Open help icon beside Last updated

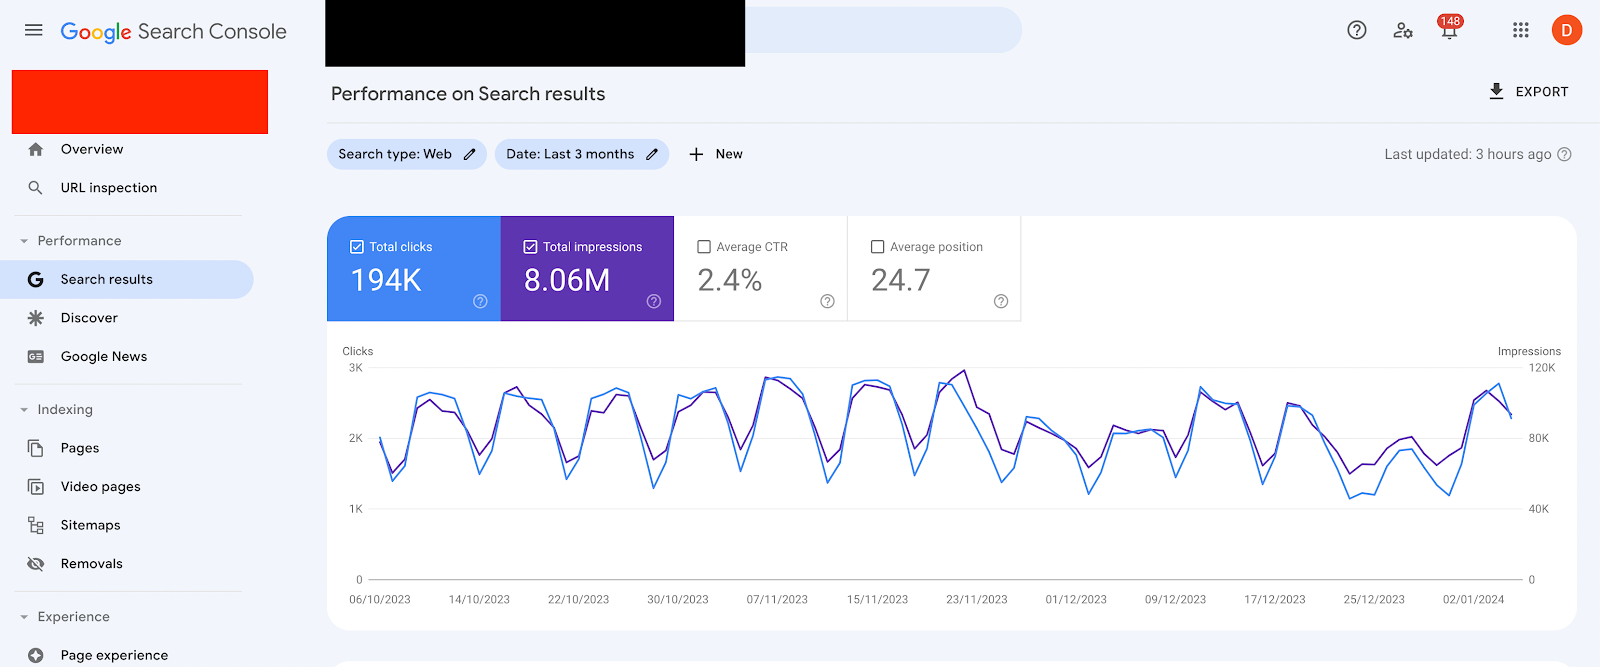[x=1565, y=154]
